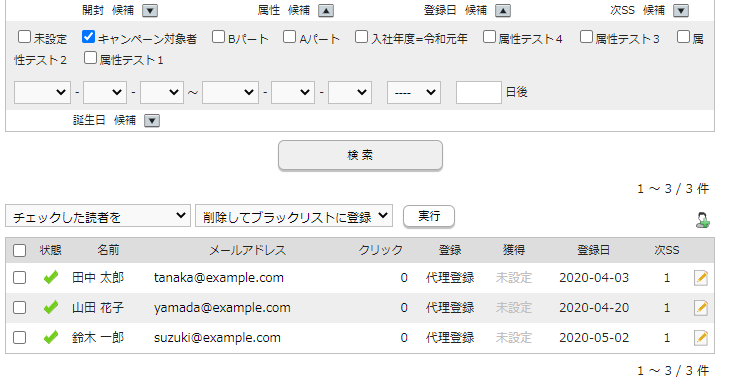Viewport: 731px width, 382px height.
Task: Collapse the 属性 候補 arrow
Action: [x=325, y=11]
